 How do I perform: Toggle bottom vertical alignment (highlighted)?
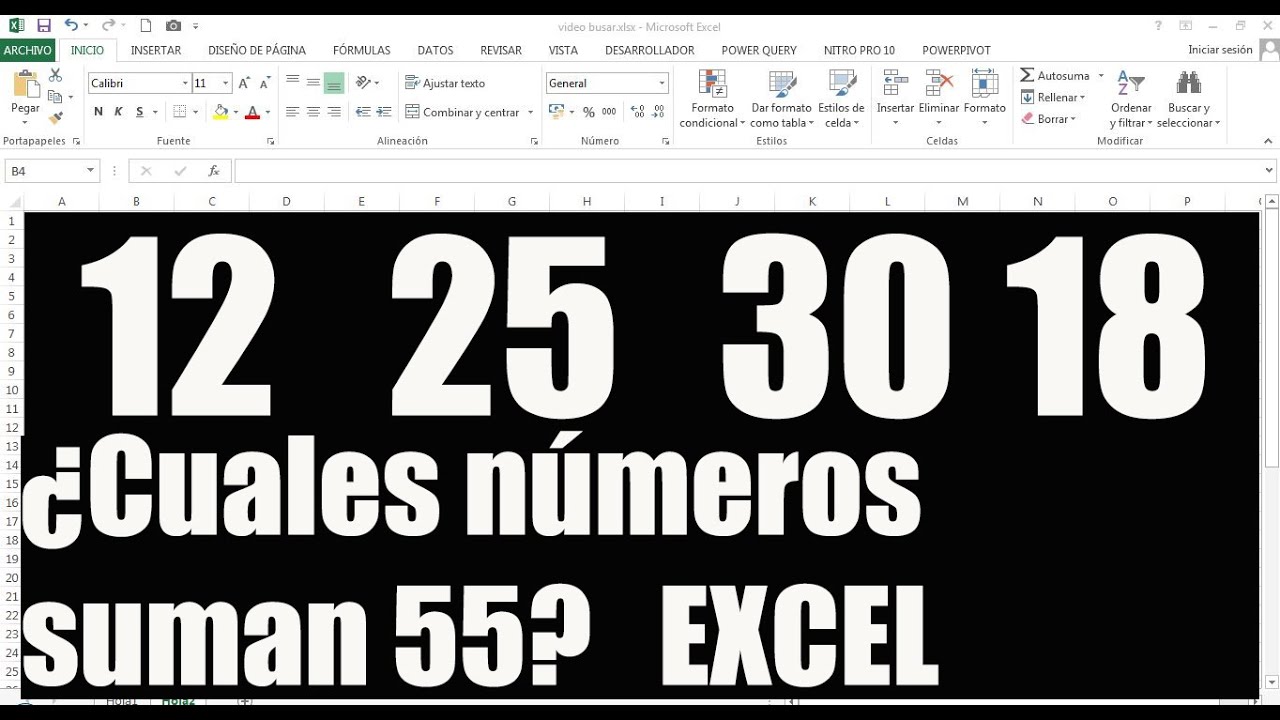click(334, 83)
